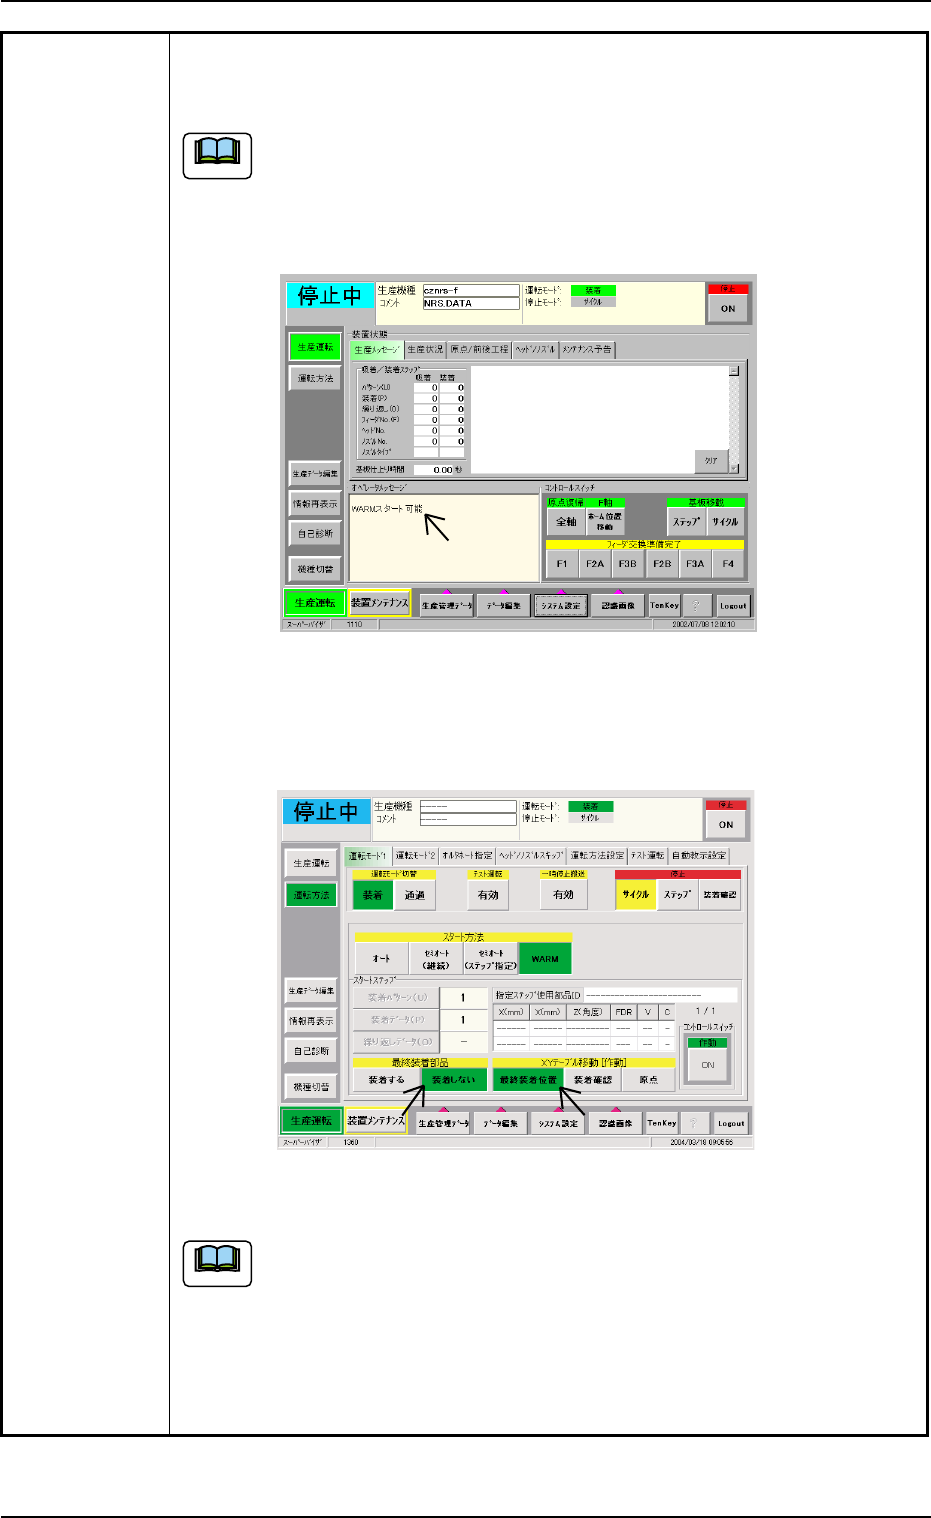This screenshot has width=931, height=1518.
Task: Click the コメント field showing NRS.DATA
Action: coord(471,303)
